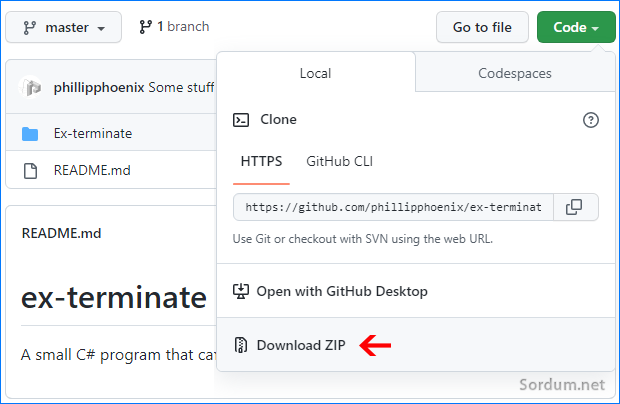Click the ex-terminate README title
Image resolution: width=620 pixels, height=404 pixels.
coord(114,298)
